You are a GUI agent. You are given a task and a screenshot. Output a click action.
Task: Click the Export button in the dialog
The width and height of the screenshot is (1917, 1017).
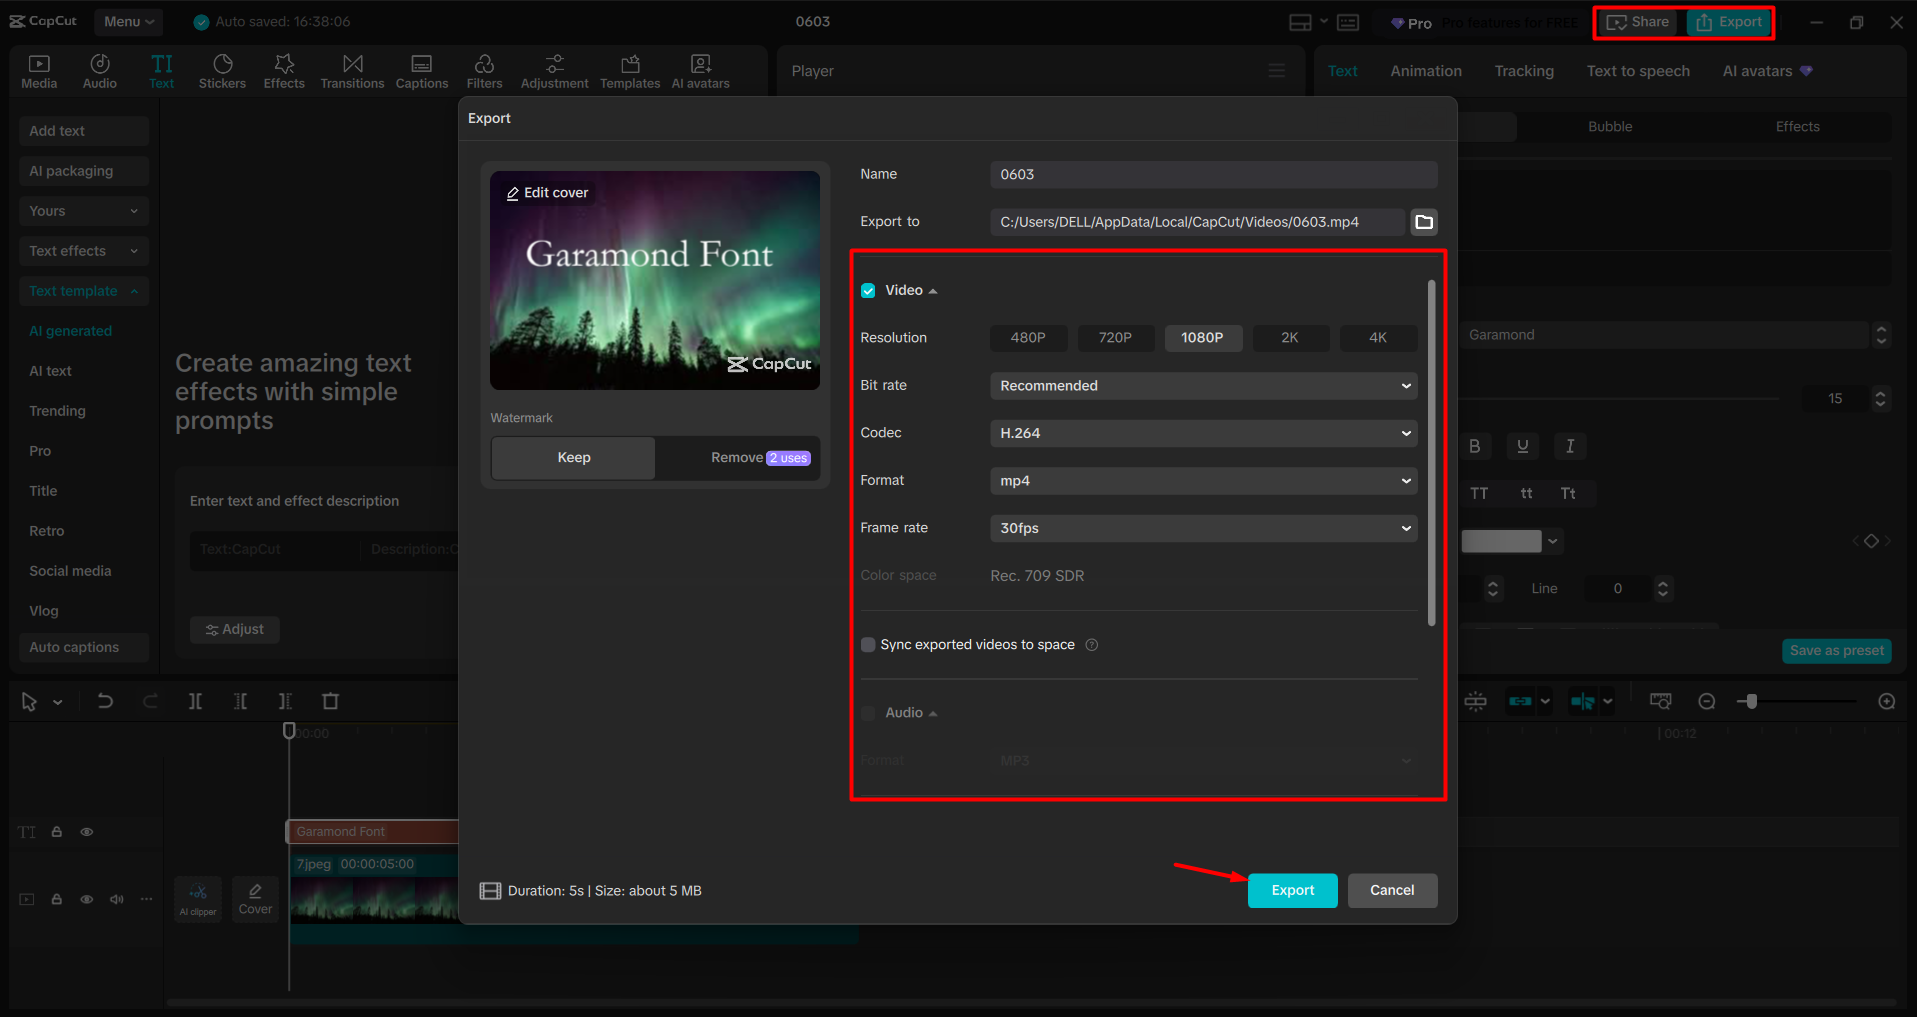[x=1292, y=890]
